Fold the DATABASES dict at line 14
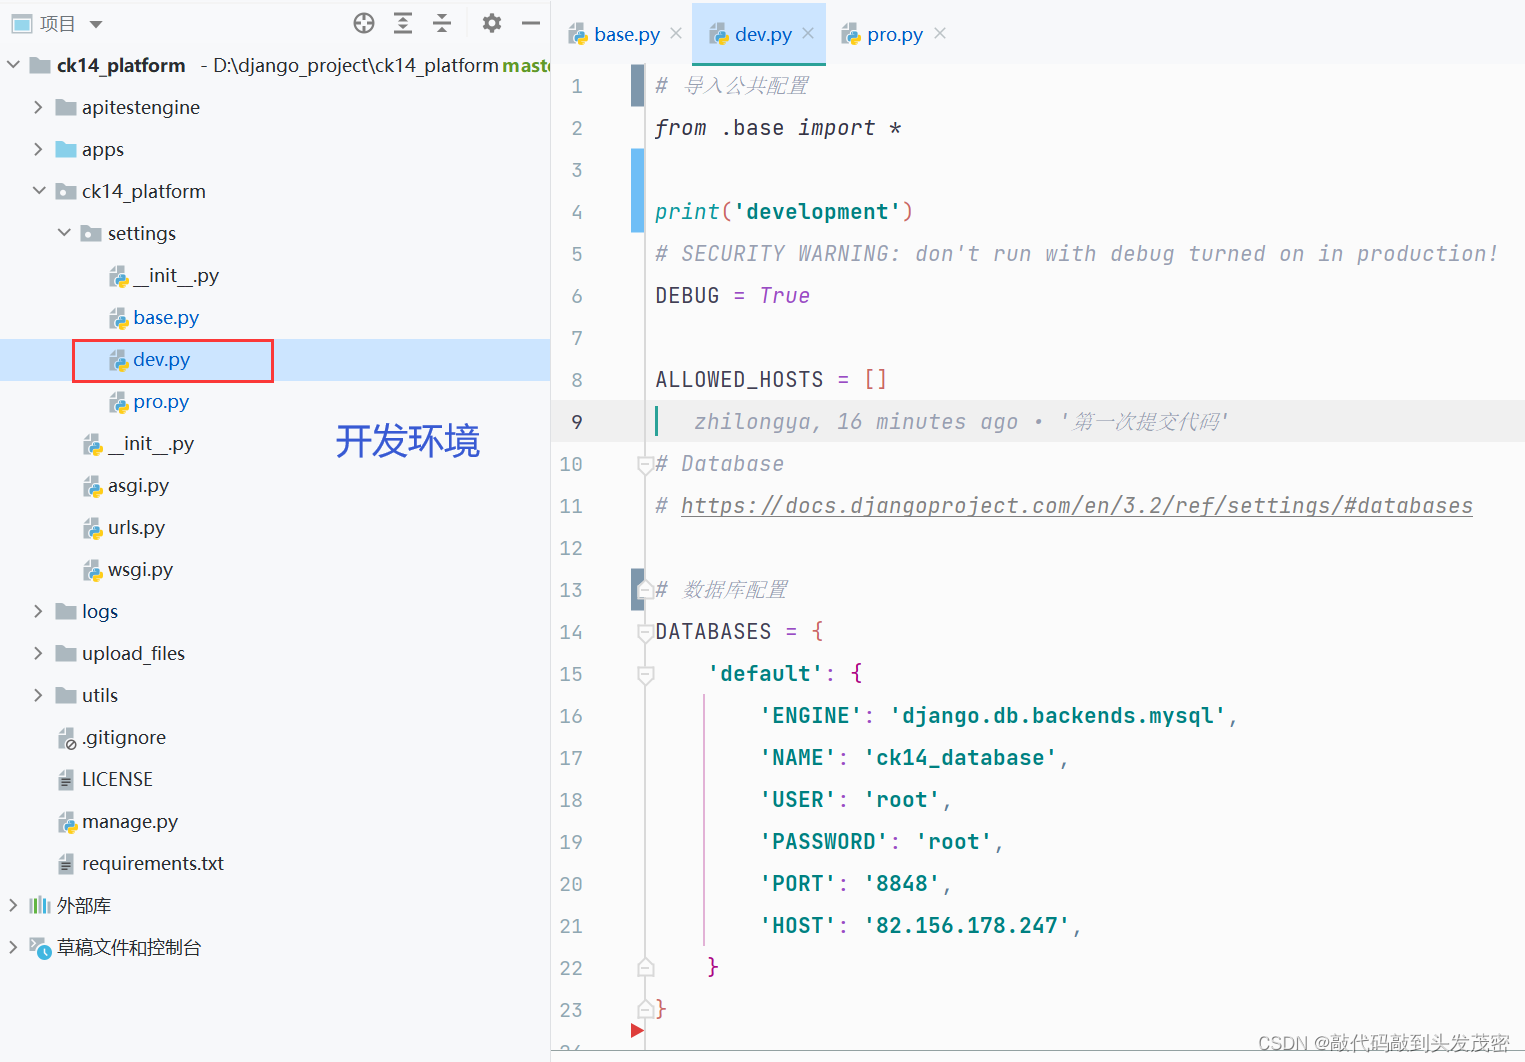The height and width of the screenshot is (1062, 1525). pyautogui.click(x=645, y=632)
